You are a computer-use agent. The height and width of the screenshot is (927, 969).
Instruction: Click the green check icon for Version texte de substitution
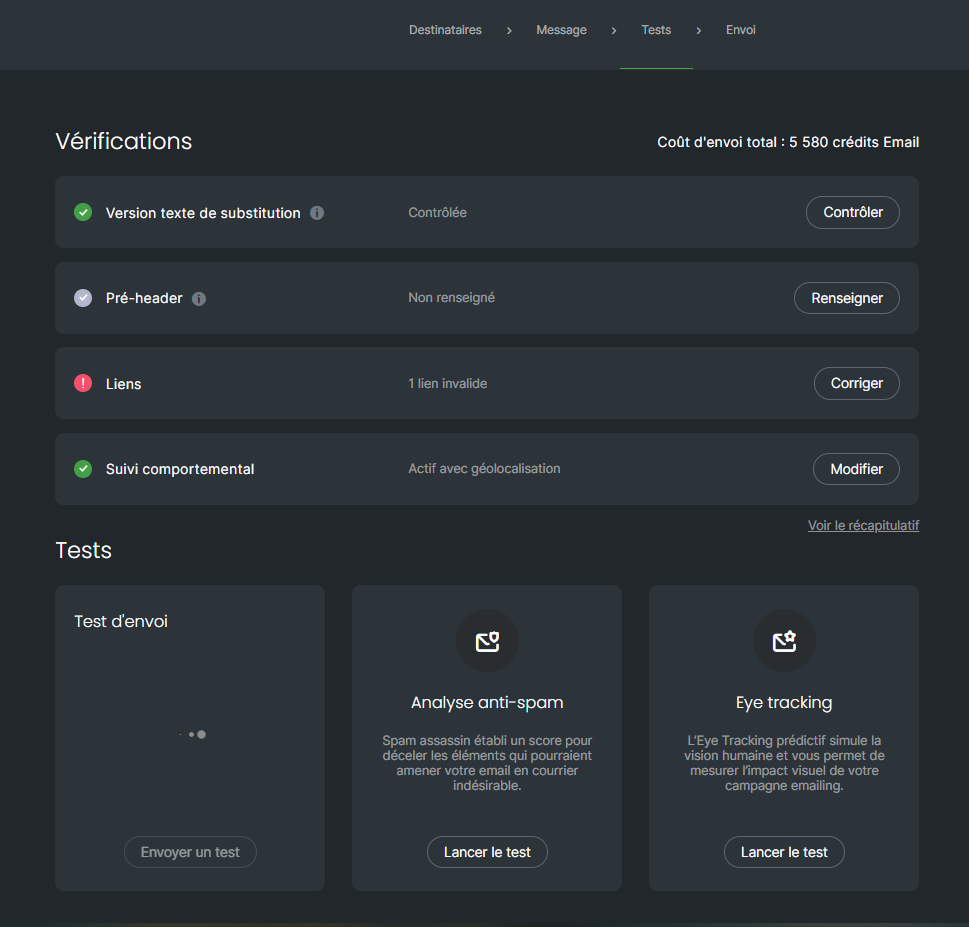pos(83,213)
